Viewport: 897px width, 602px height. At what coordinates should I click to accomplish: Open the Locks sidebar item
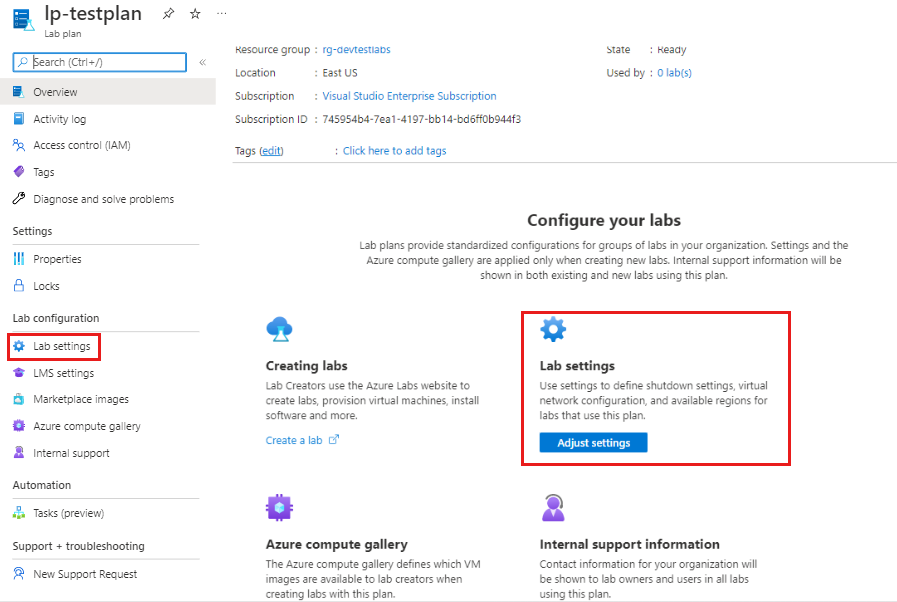46,286
